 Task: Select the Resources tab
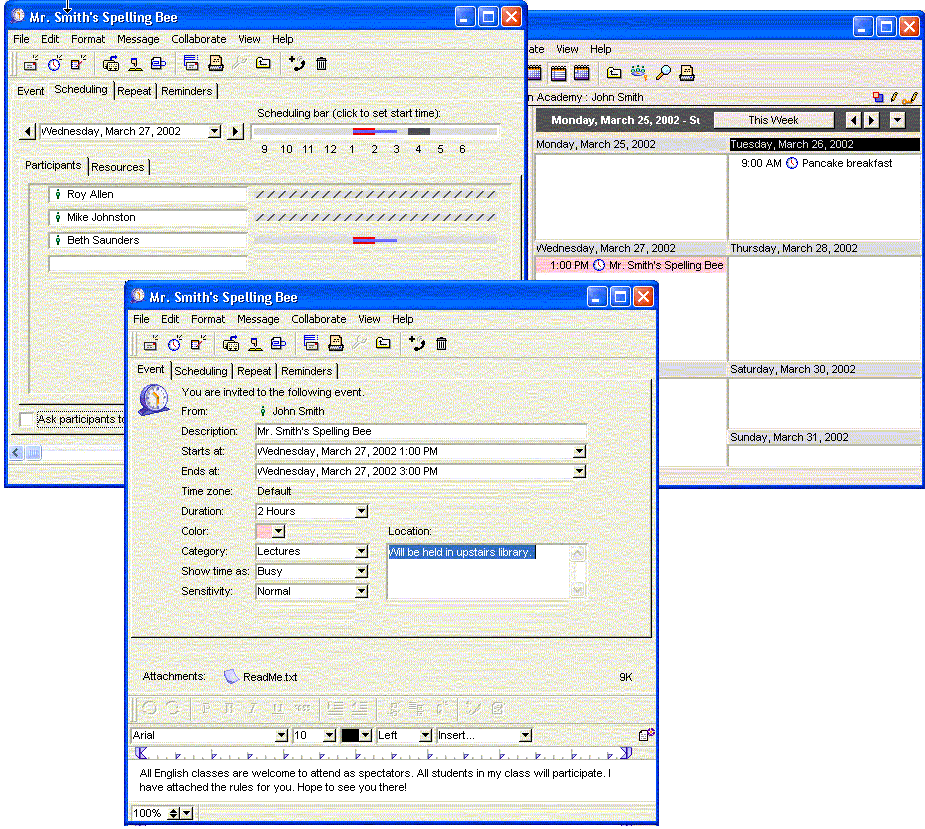(118, 167)
